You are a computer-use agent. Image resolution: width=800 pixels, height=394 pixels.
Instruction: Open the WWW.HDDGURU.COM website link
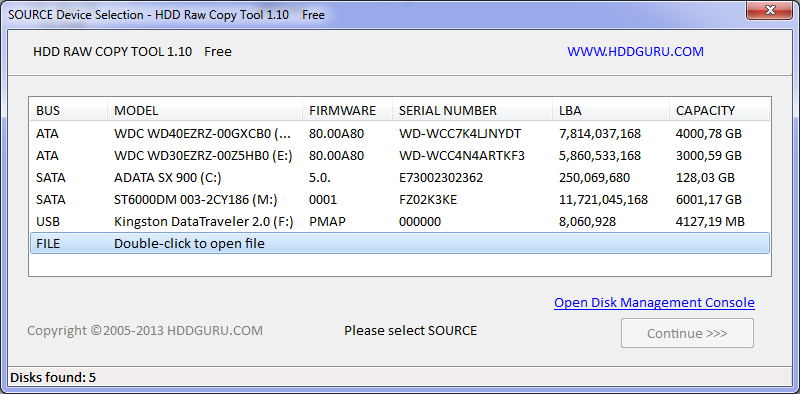point(635,52)
